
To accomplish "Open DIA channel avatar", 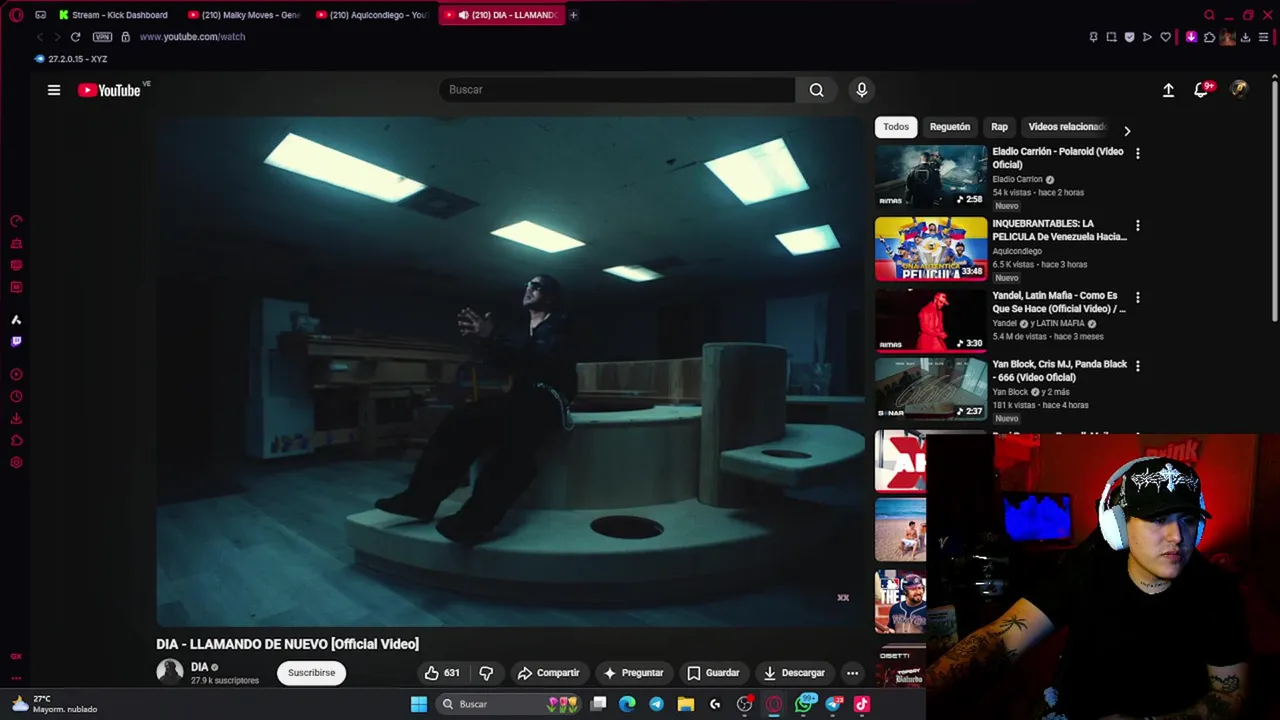I will [170, 672].
